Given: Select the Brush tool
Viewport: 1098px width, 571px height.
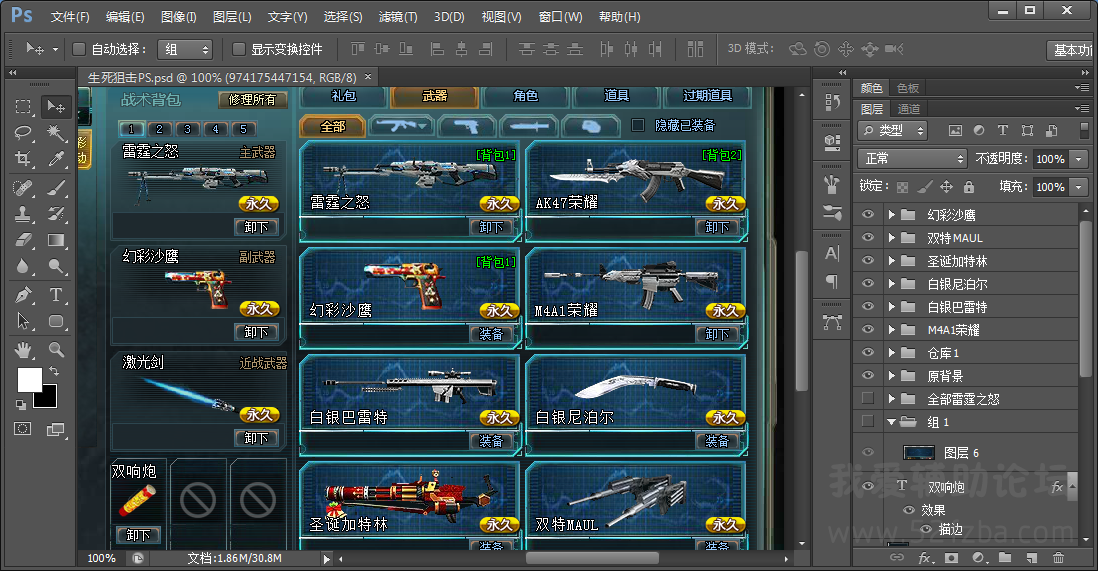Looking at the screenshot, I should coord(55,187).
